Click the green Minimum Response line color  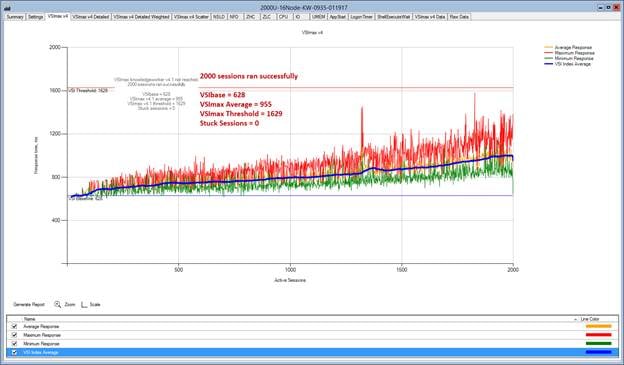point(599,344)
